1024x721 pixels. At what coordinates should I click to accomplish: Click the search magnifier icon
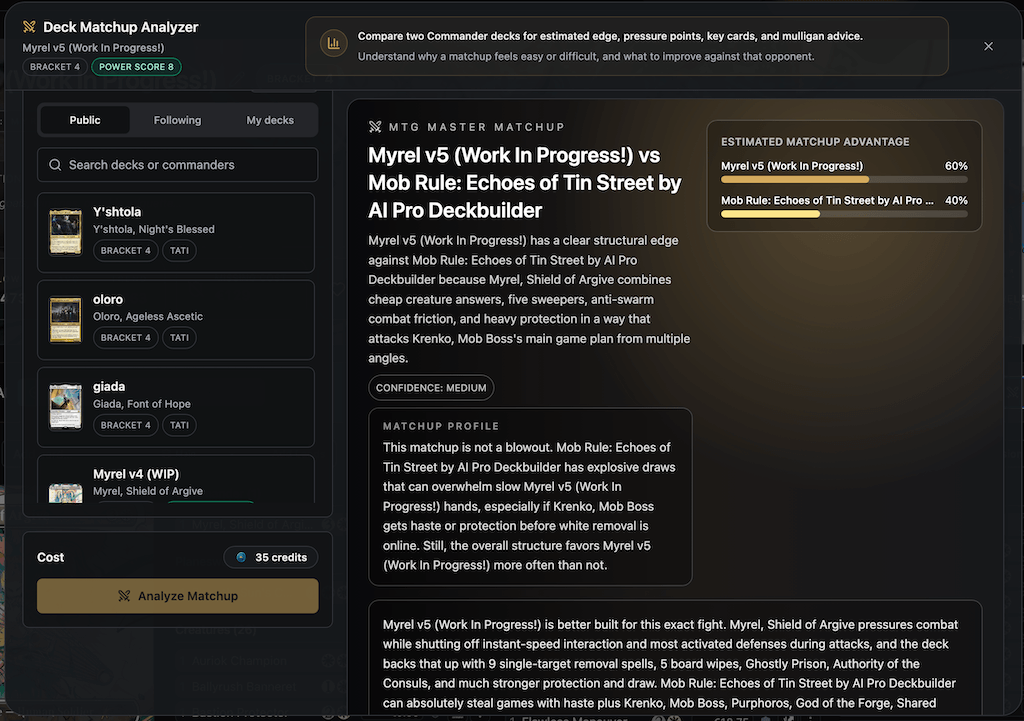pos(56,165)
